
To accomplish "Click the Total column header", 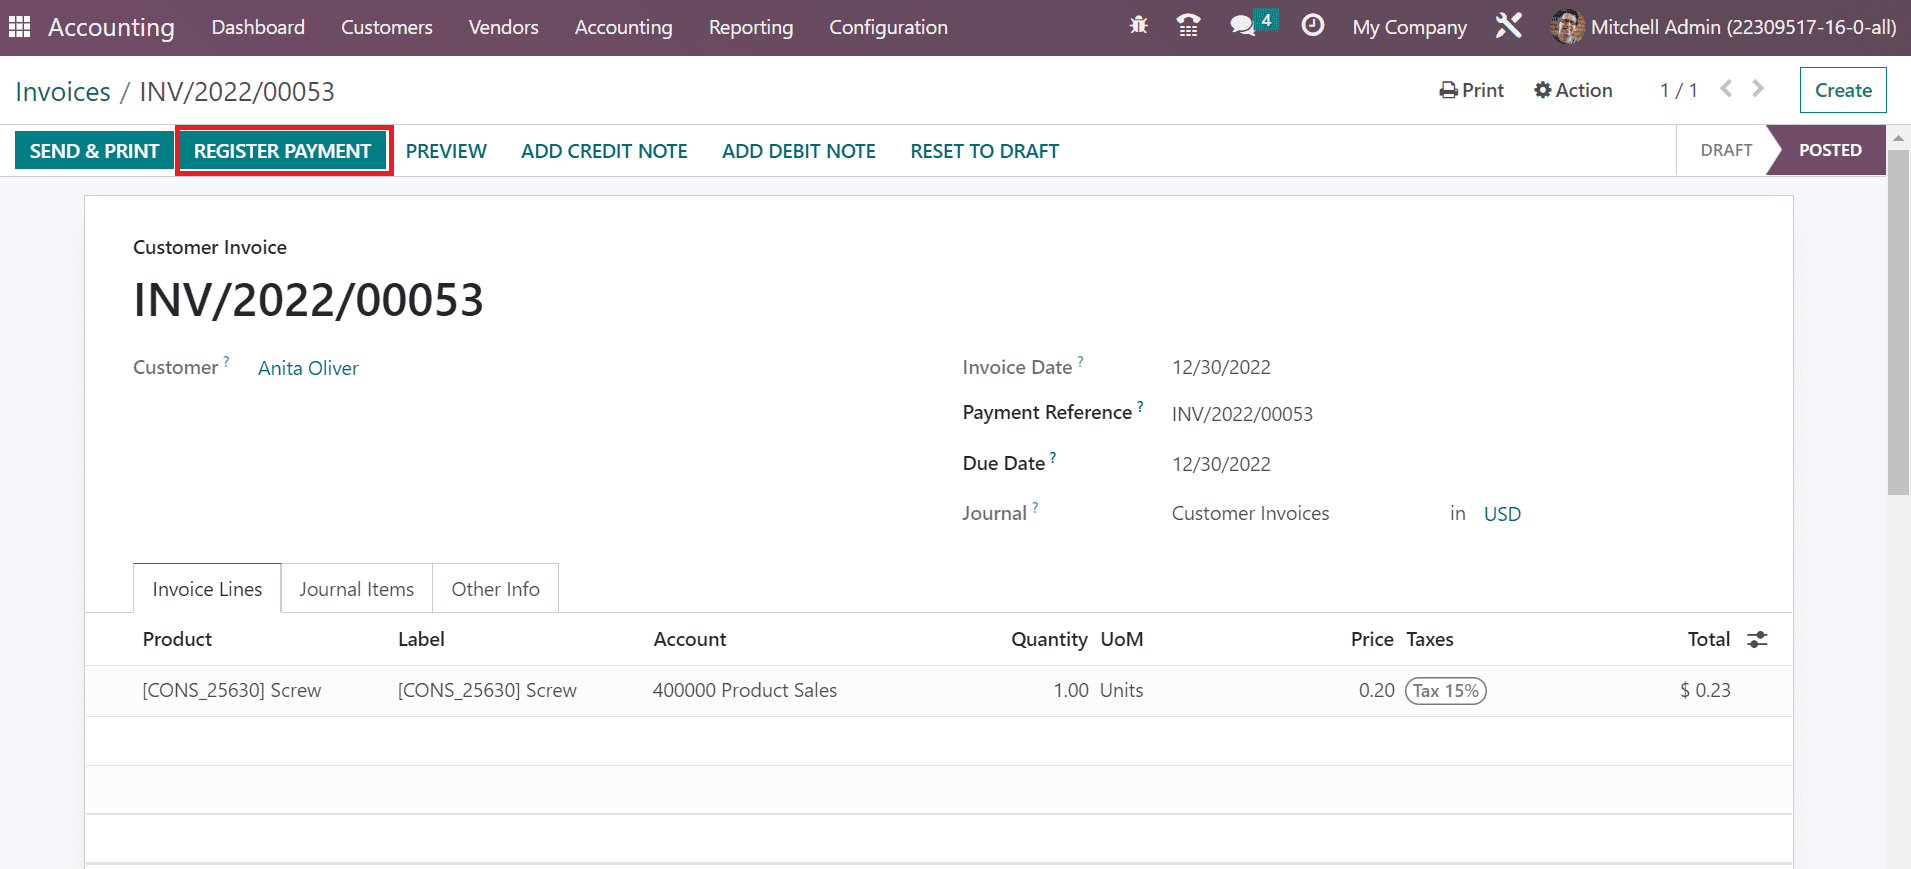I will pyautogui.click(x=1708, y=639).
